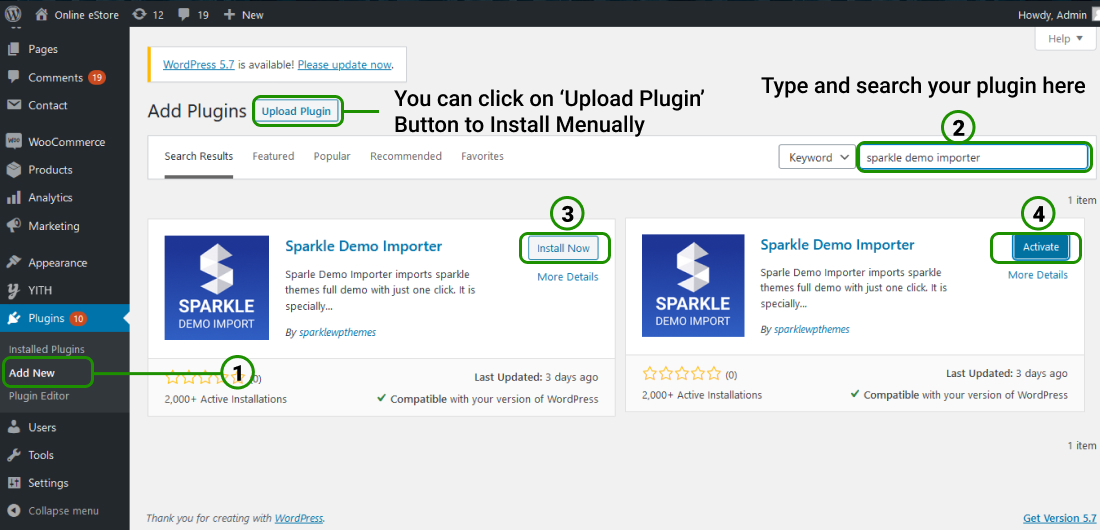
Task: Open Plugin Editor submenu item
Action: [39, 396]
